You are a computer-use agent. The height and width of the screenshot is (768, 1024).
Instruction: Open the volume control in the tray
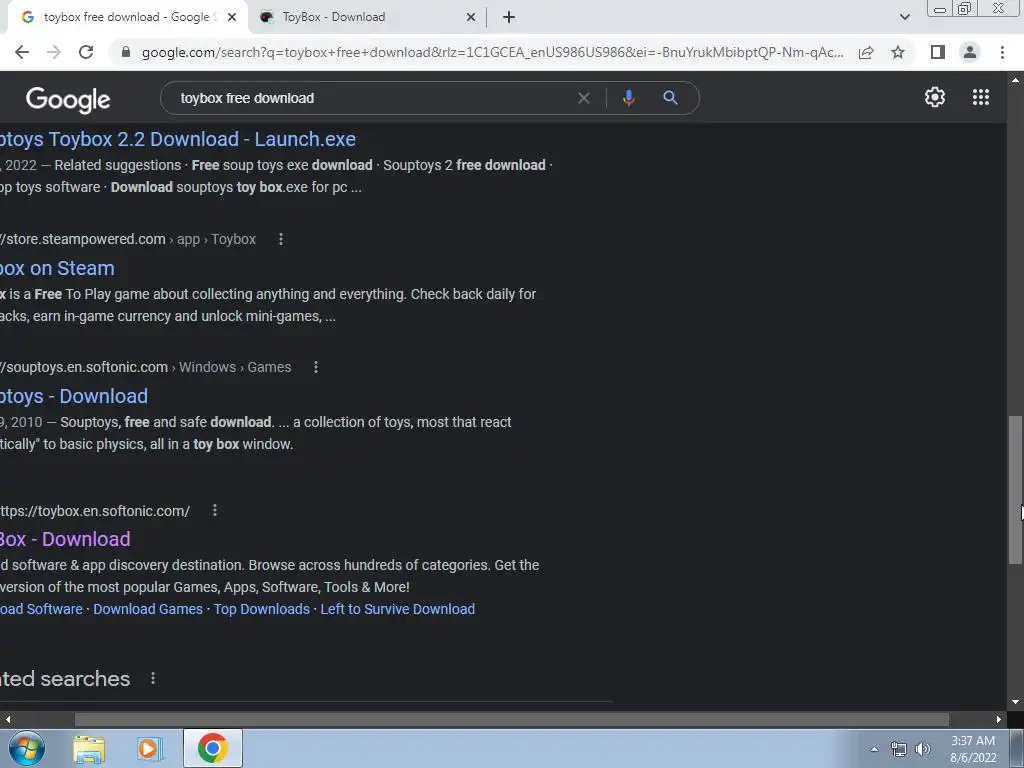pos(923,749)
